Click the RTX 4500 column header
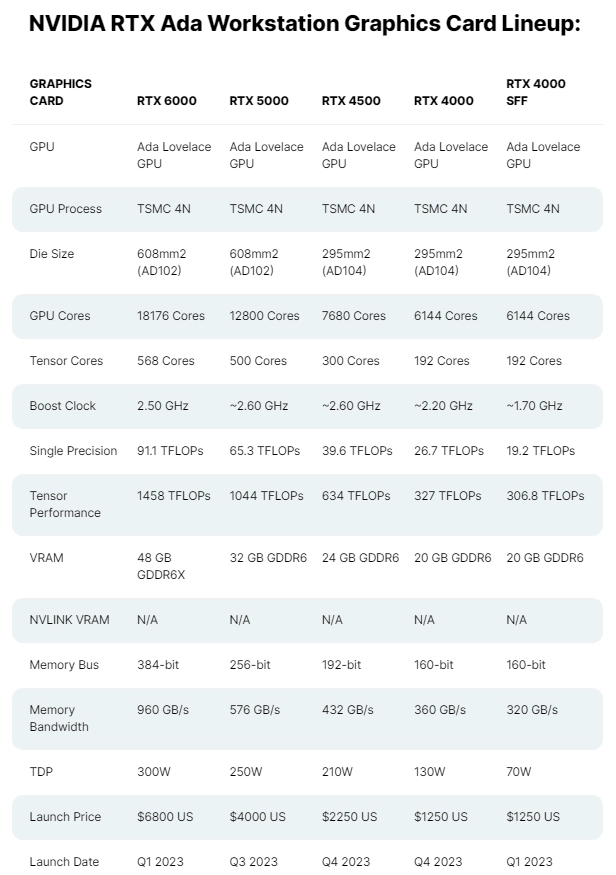This screenshot has height=875, width=616. point(351,101)
